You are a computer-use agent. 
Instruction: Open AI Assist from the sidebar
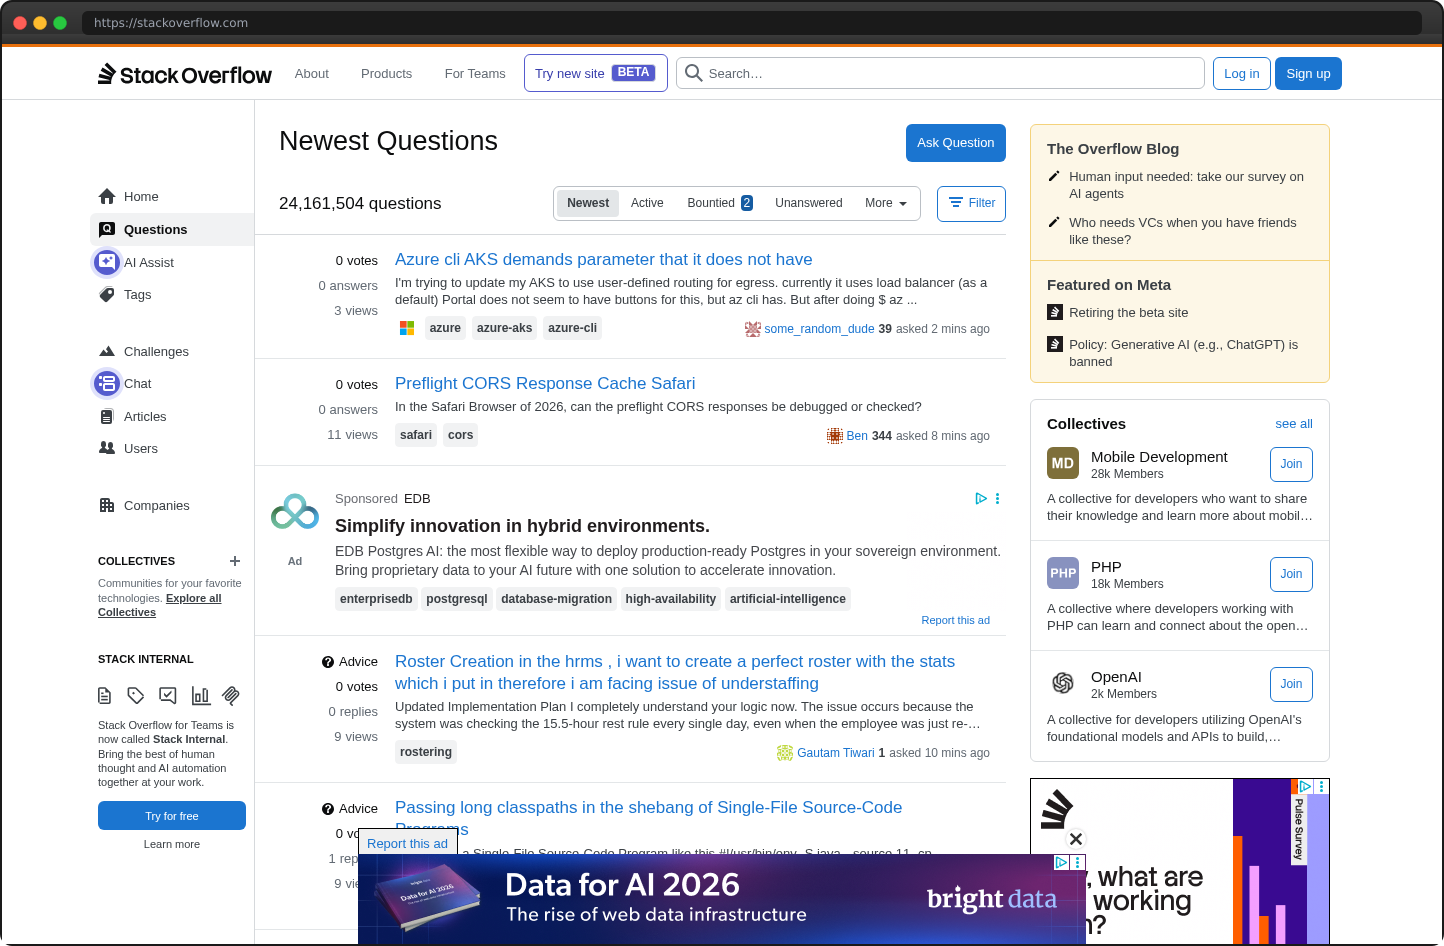coord(148,262)
